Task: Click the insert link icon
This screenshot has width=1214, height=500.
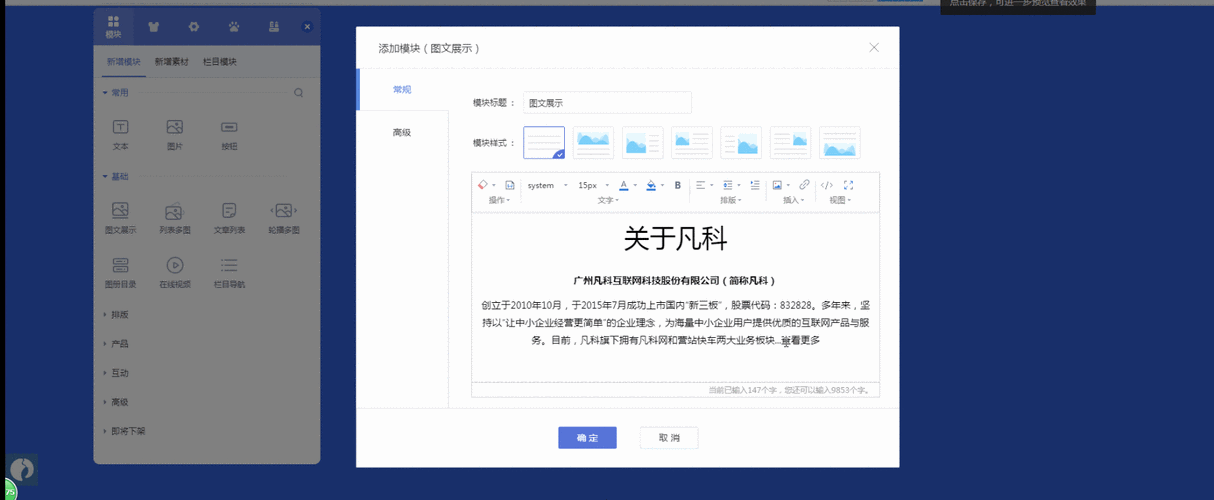Action: [x=804, y=185]
